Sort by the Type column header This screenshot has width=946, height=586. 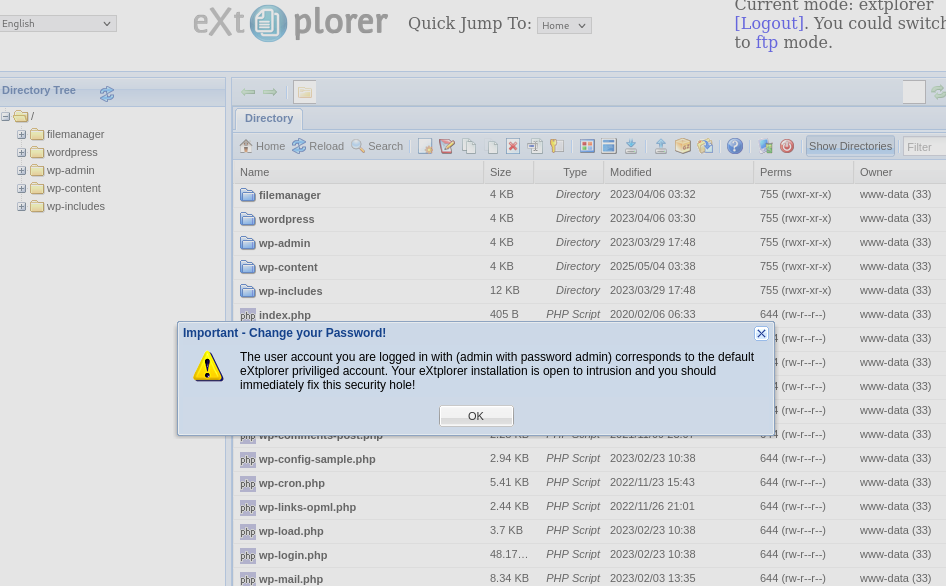coord(568,172)
